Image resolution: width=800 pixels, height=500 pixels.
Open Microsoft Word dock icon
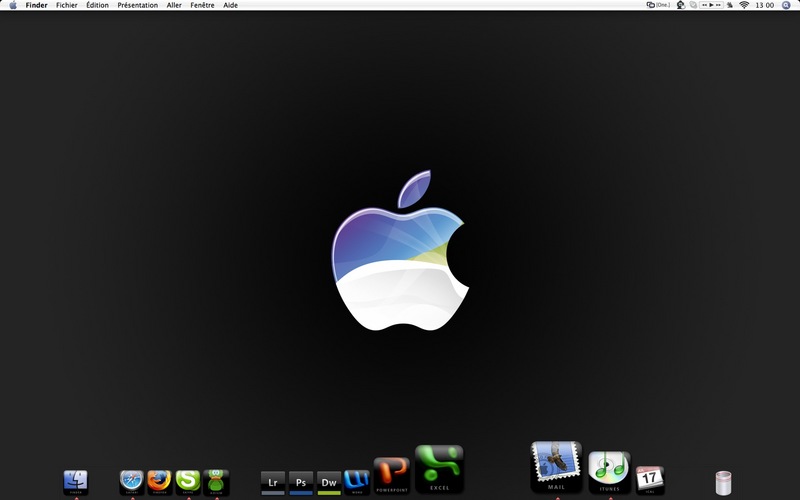tap(357, 483)
